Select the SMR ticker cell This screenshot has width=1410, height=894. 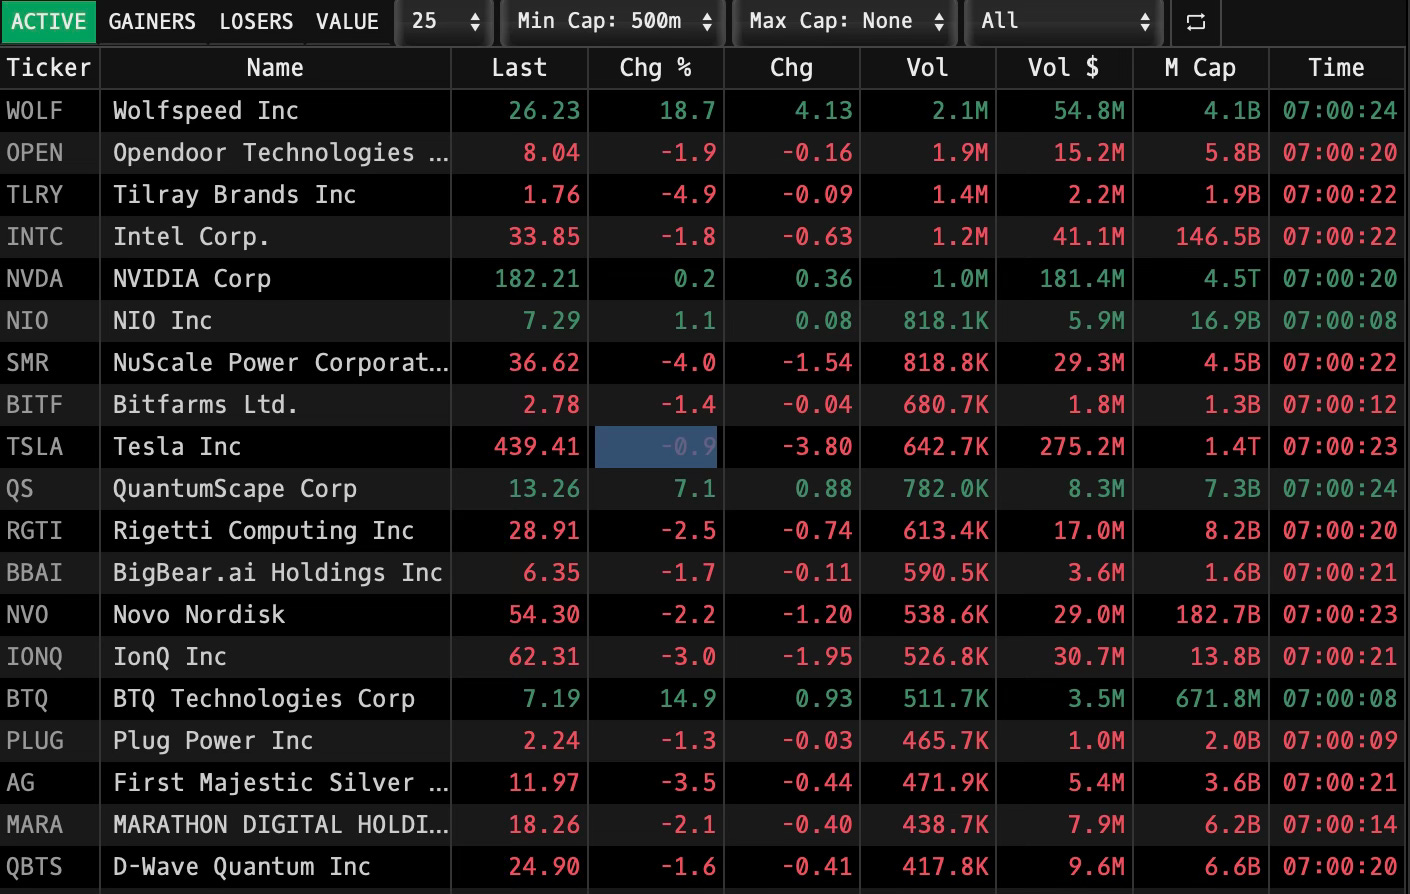pos(49,363)
